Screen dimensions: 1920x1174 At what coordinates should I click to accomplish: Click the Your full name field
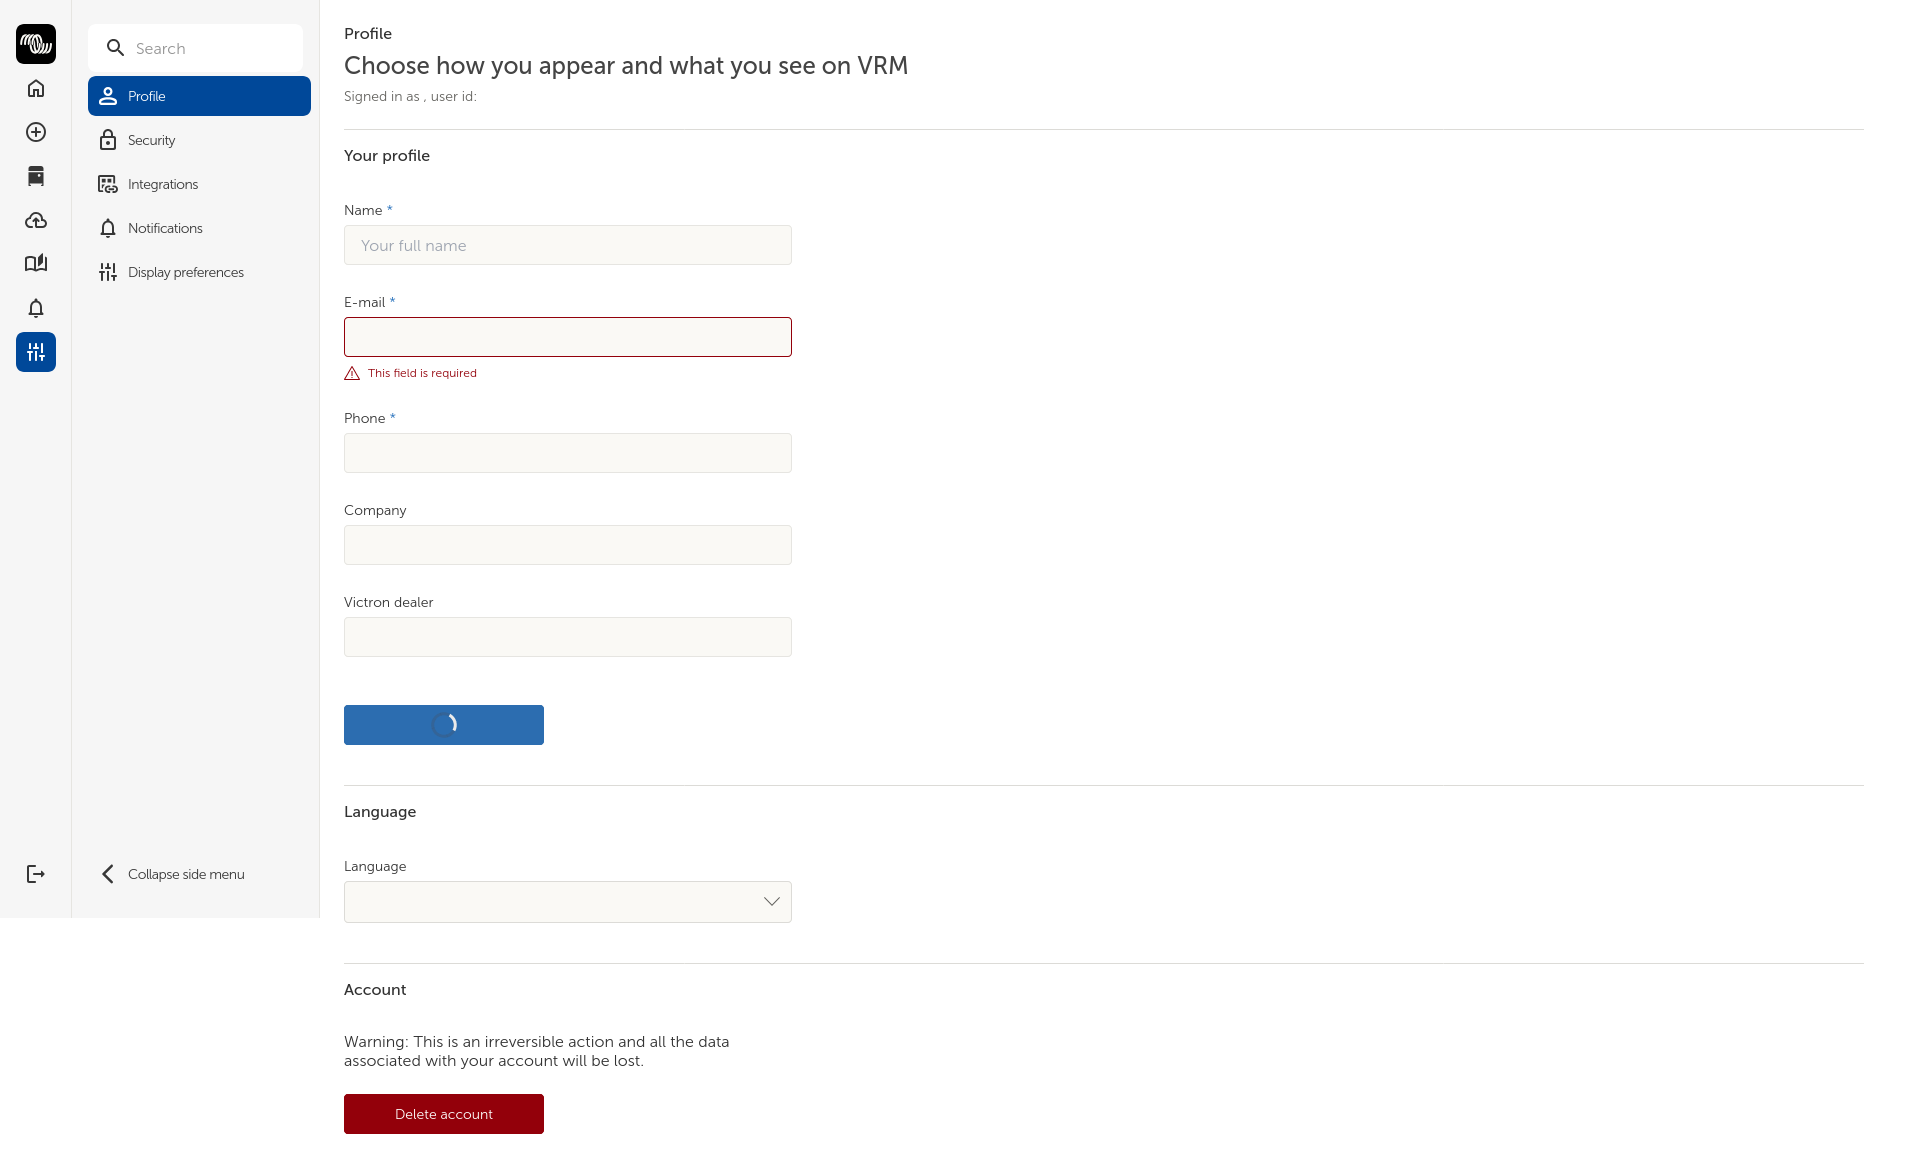click(x=568, y=245)
